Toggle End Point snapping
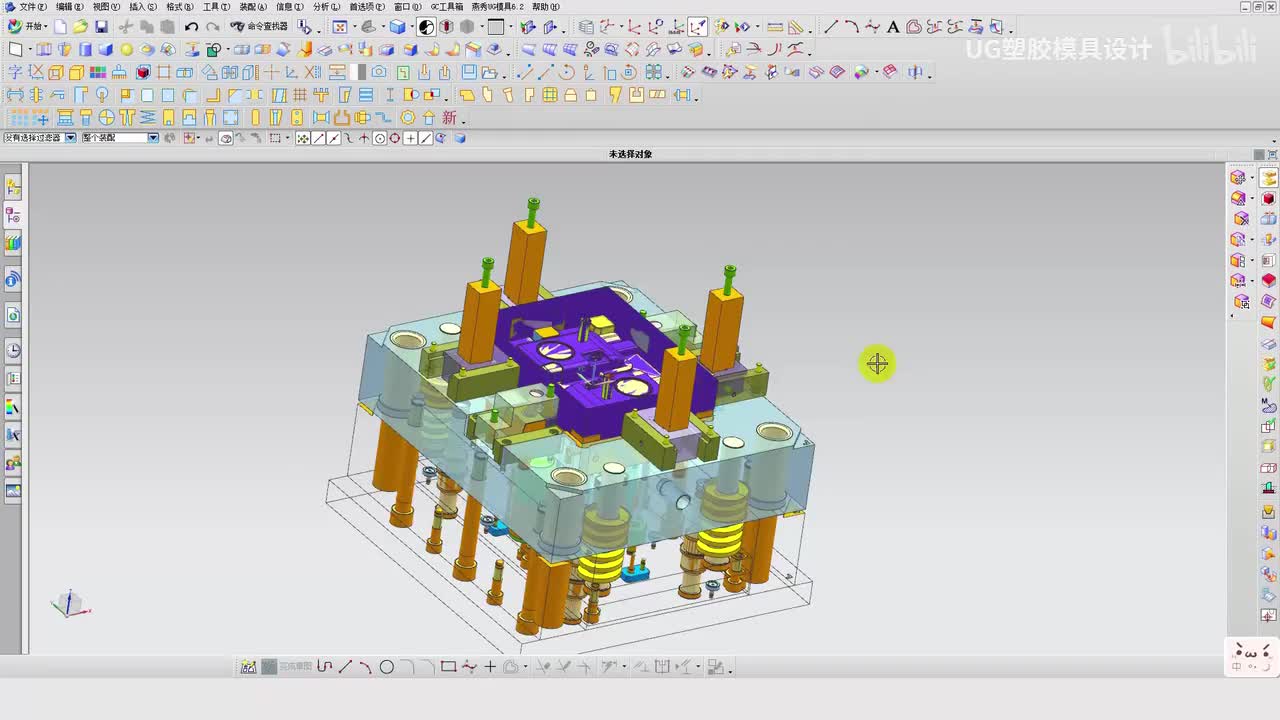 pos(319,138)
